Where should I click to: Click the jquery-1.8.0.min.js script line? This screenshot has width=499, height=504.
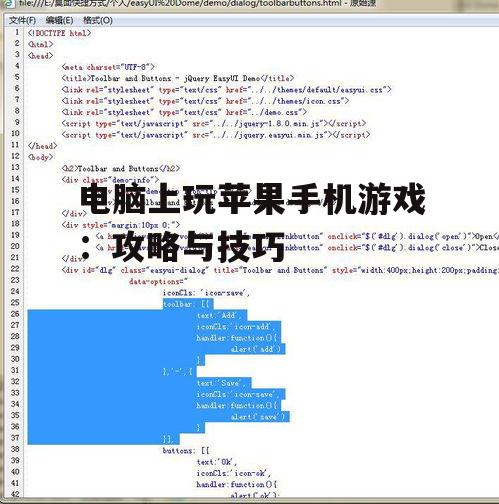pyautogui.click(x=214, y=124)
